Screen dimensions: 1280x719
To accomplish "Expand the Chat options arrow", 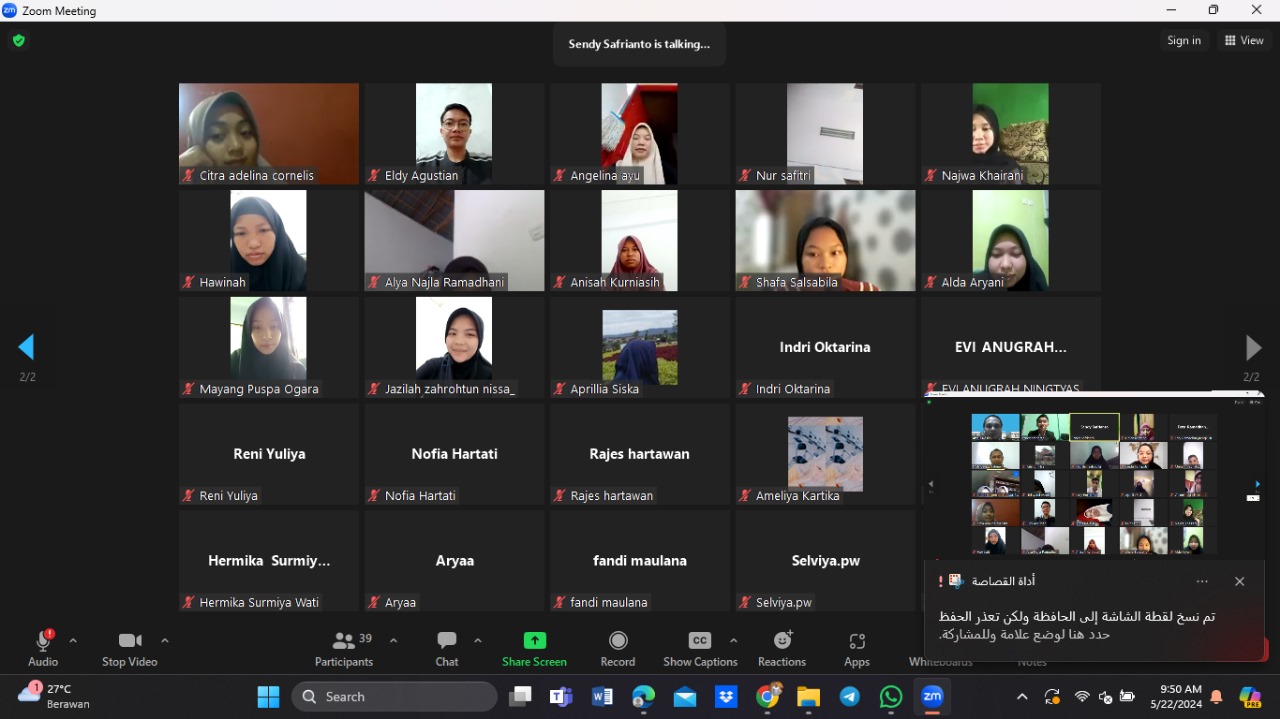I will (478, 641).
